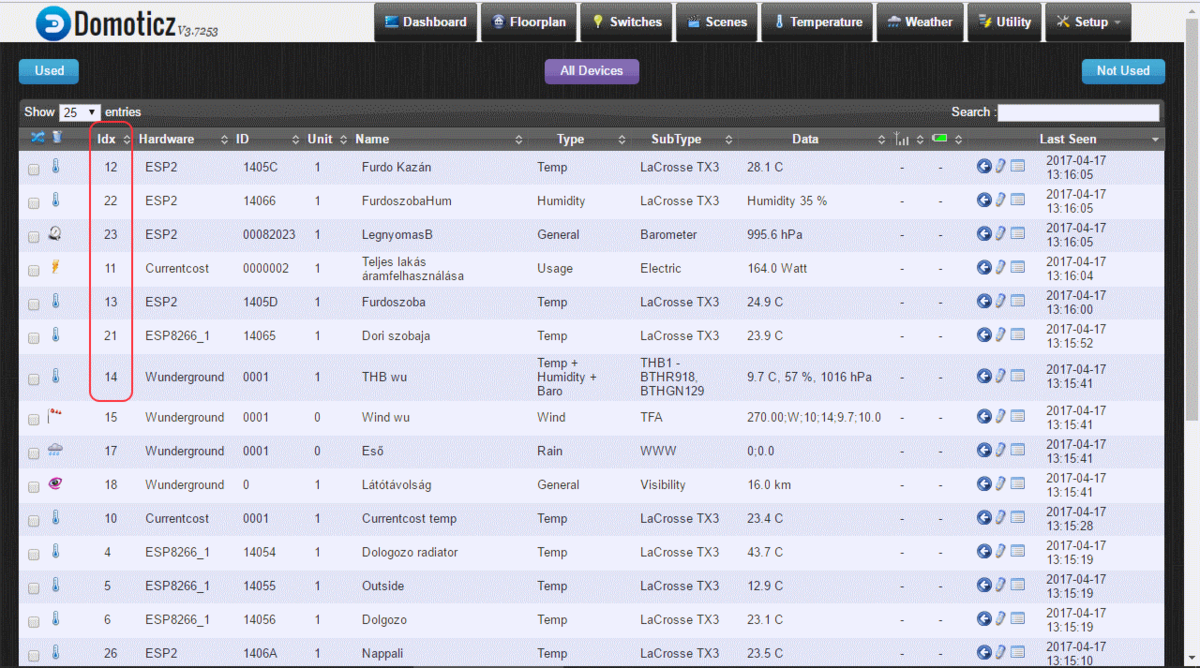Click the shuffle select-all icon in table header
The width and height of the screenshot is (1200, 668).
(37, 138)
